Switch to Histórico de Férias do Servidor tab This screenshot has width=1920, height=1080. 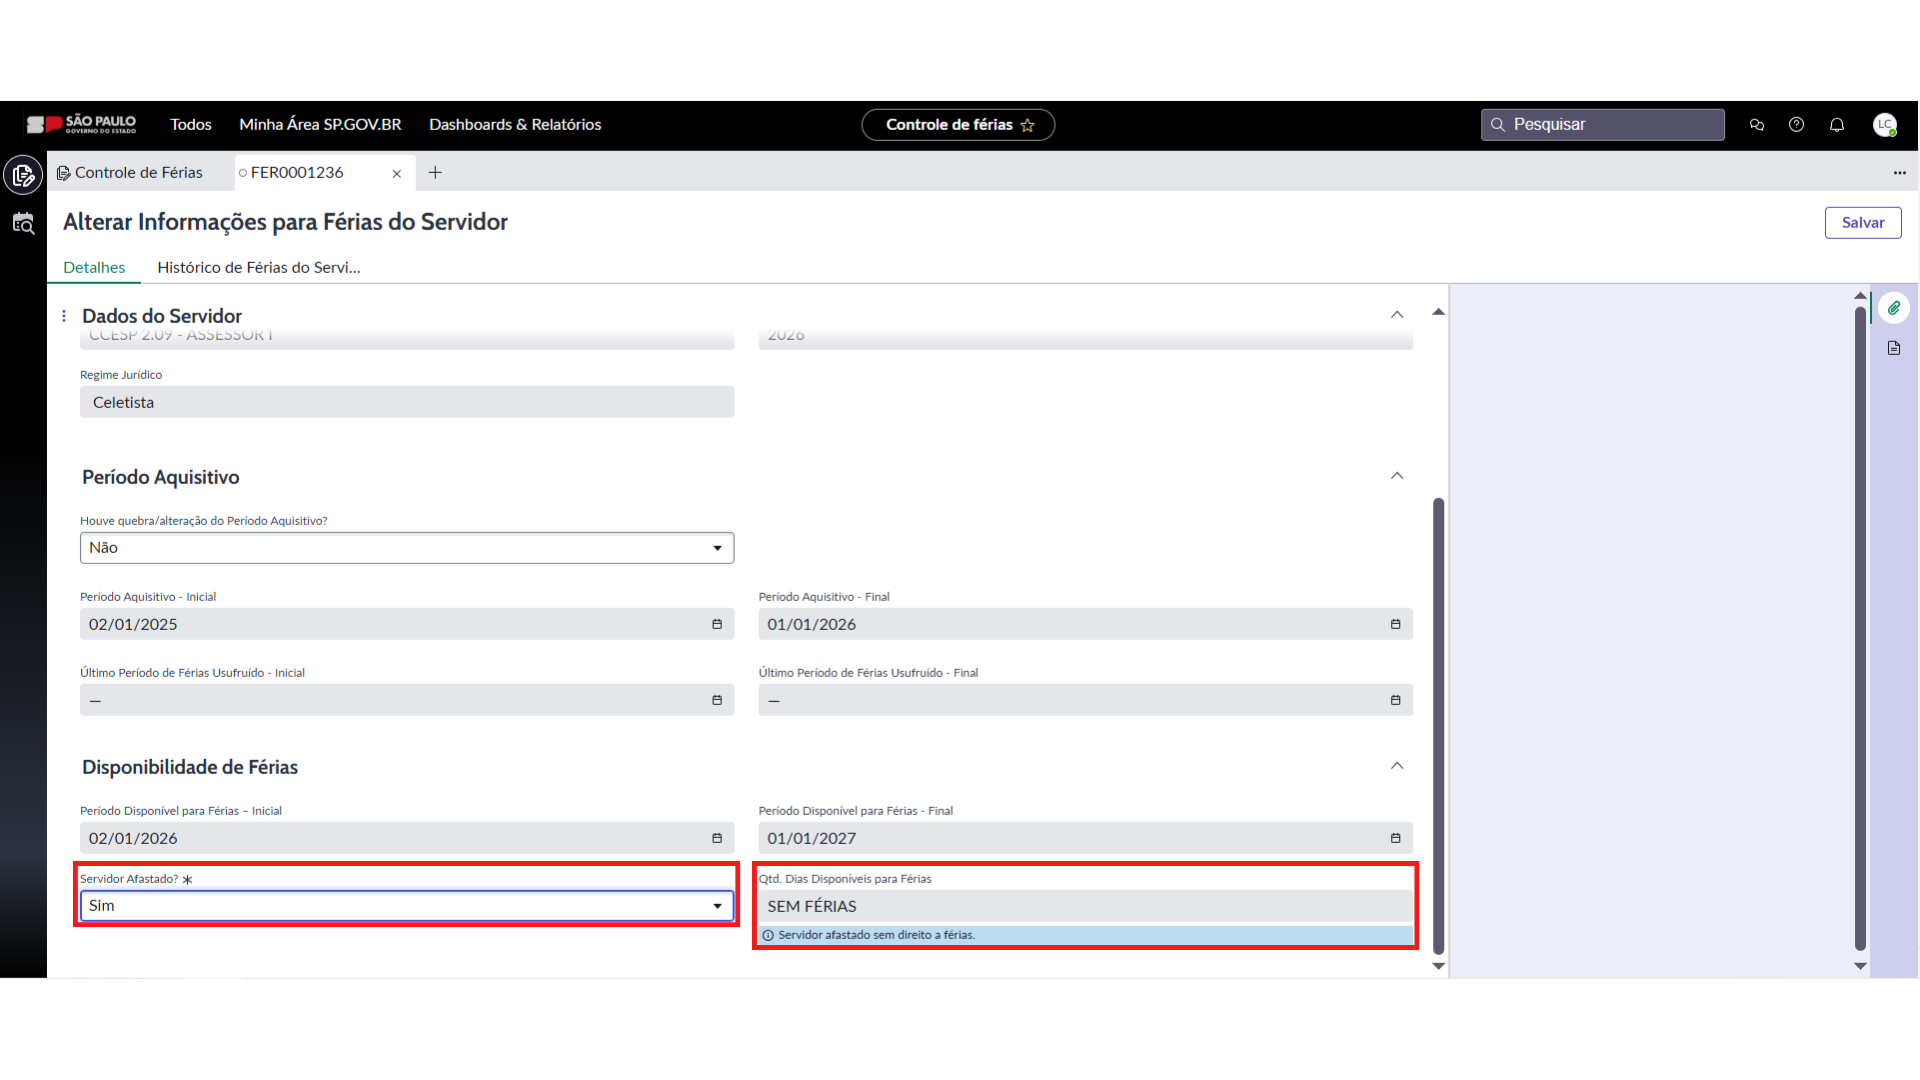258,267
